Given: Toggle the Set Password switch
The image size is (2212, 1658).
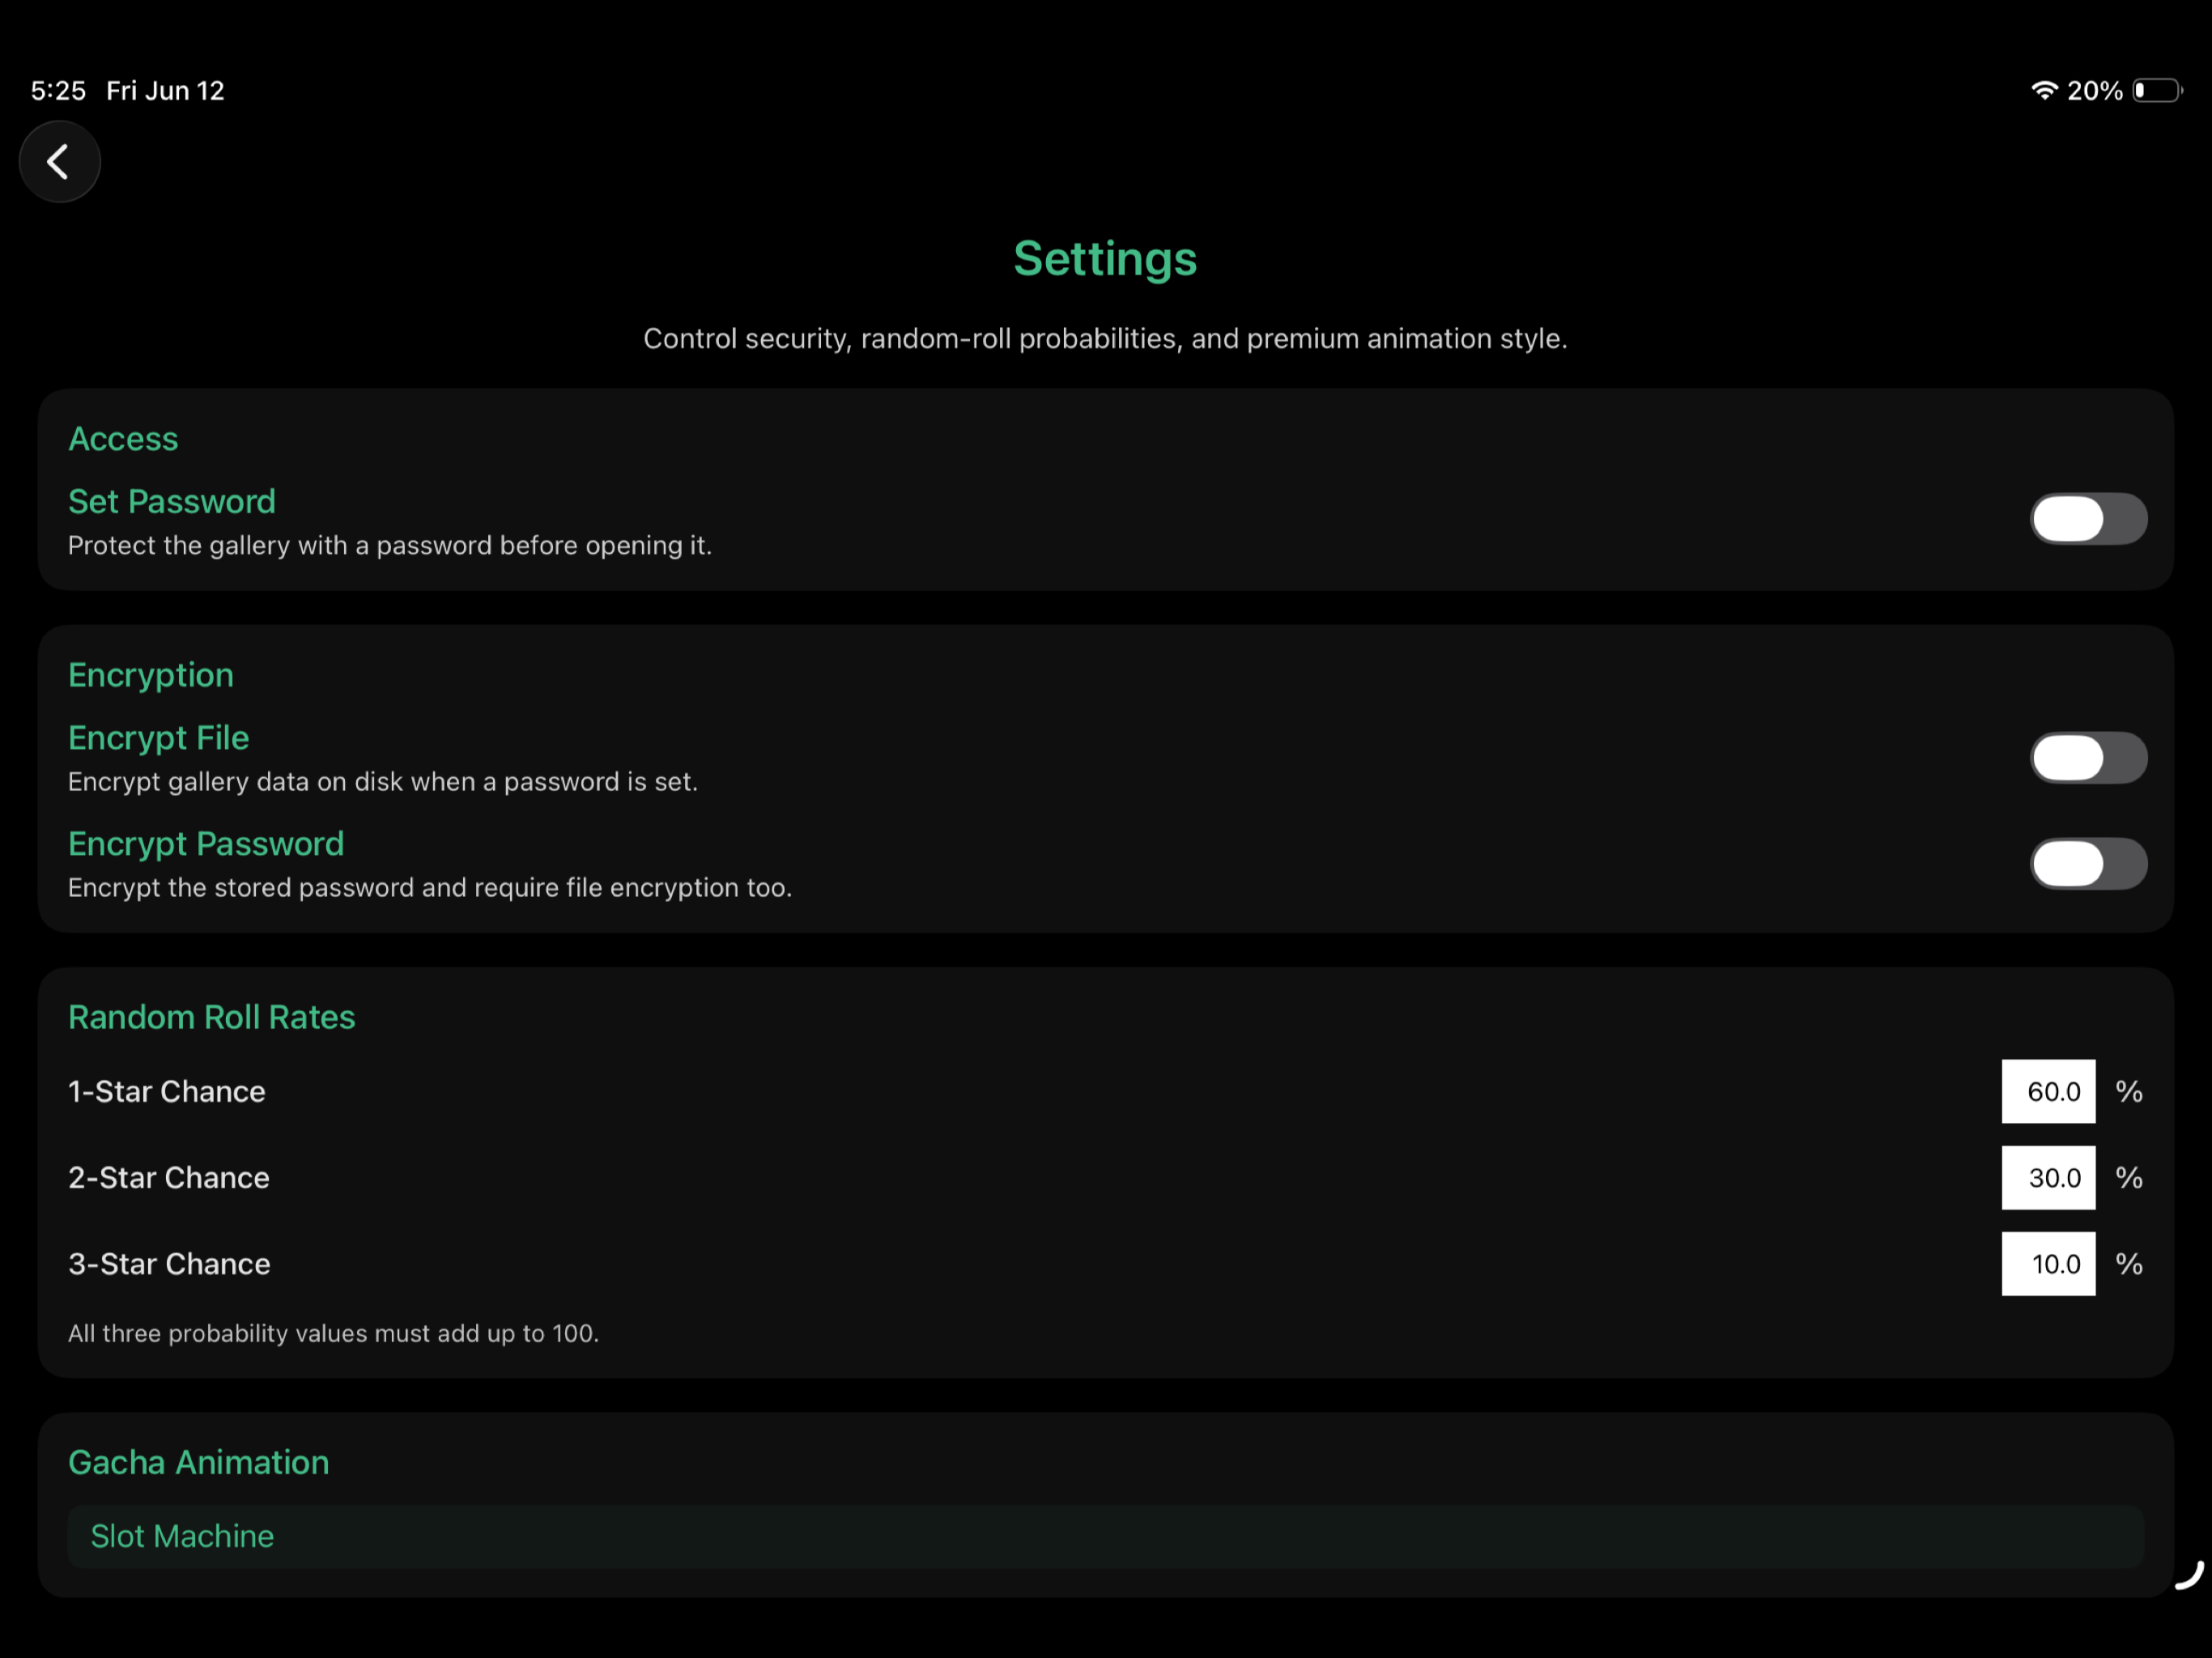Looking at the screenshot, I should point(2088,518).
